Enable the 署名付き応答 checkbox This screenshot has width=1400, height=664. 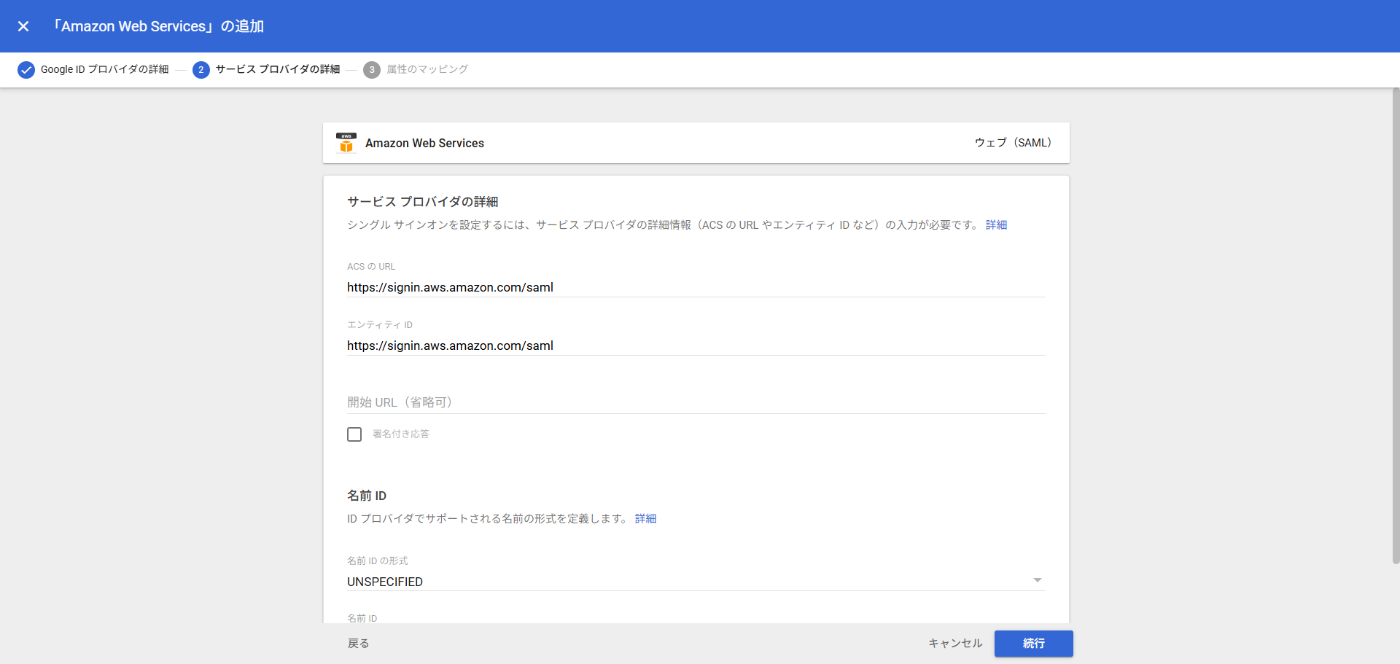pyautogui.click(x=354, y=434)
